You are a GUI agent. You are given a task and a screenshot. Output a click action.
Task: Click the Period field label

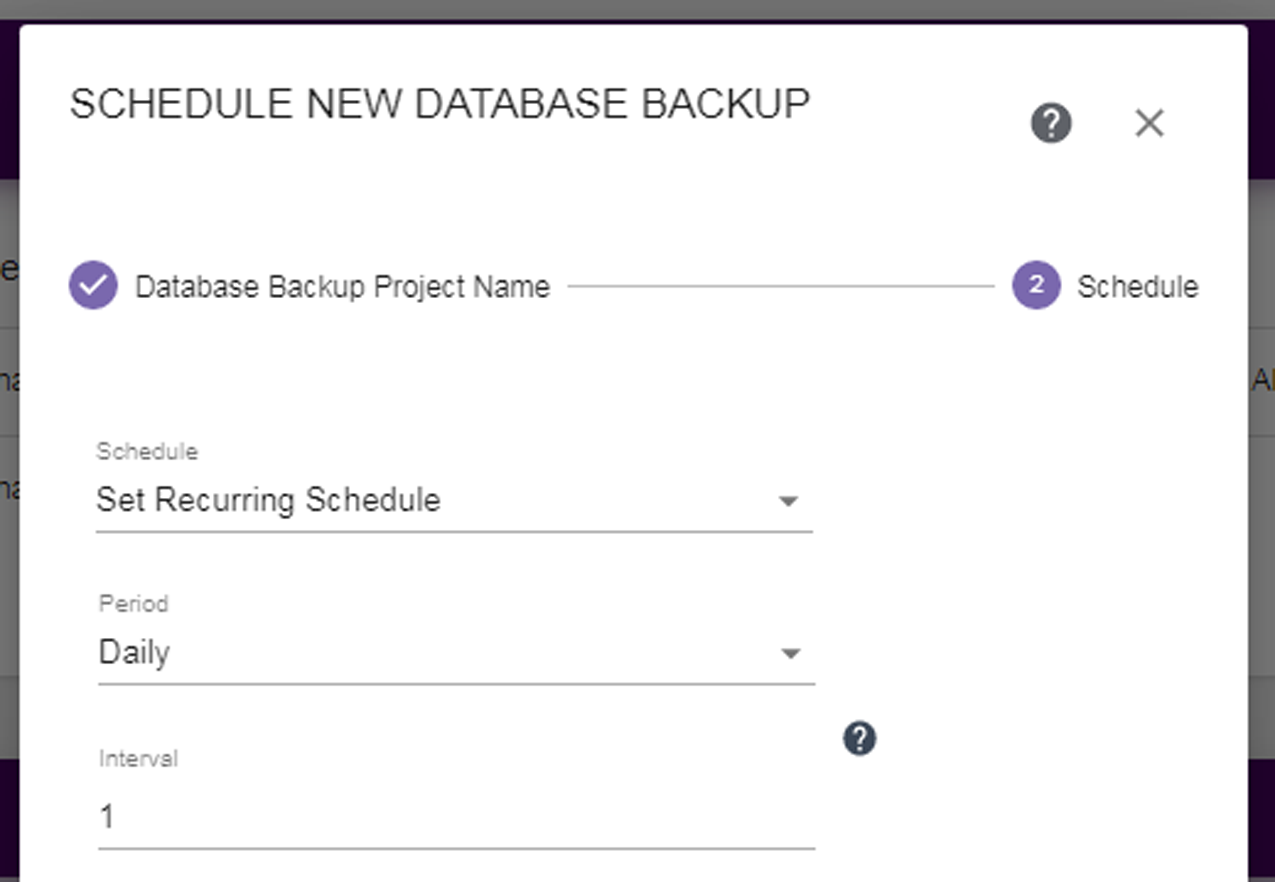[133, 604]
